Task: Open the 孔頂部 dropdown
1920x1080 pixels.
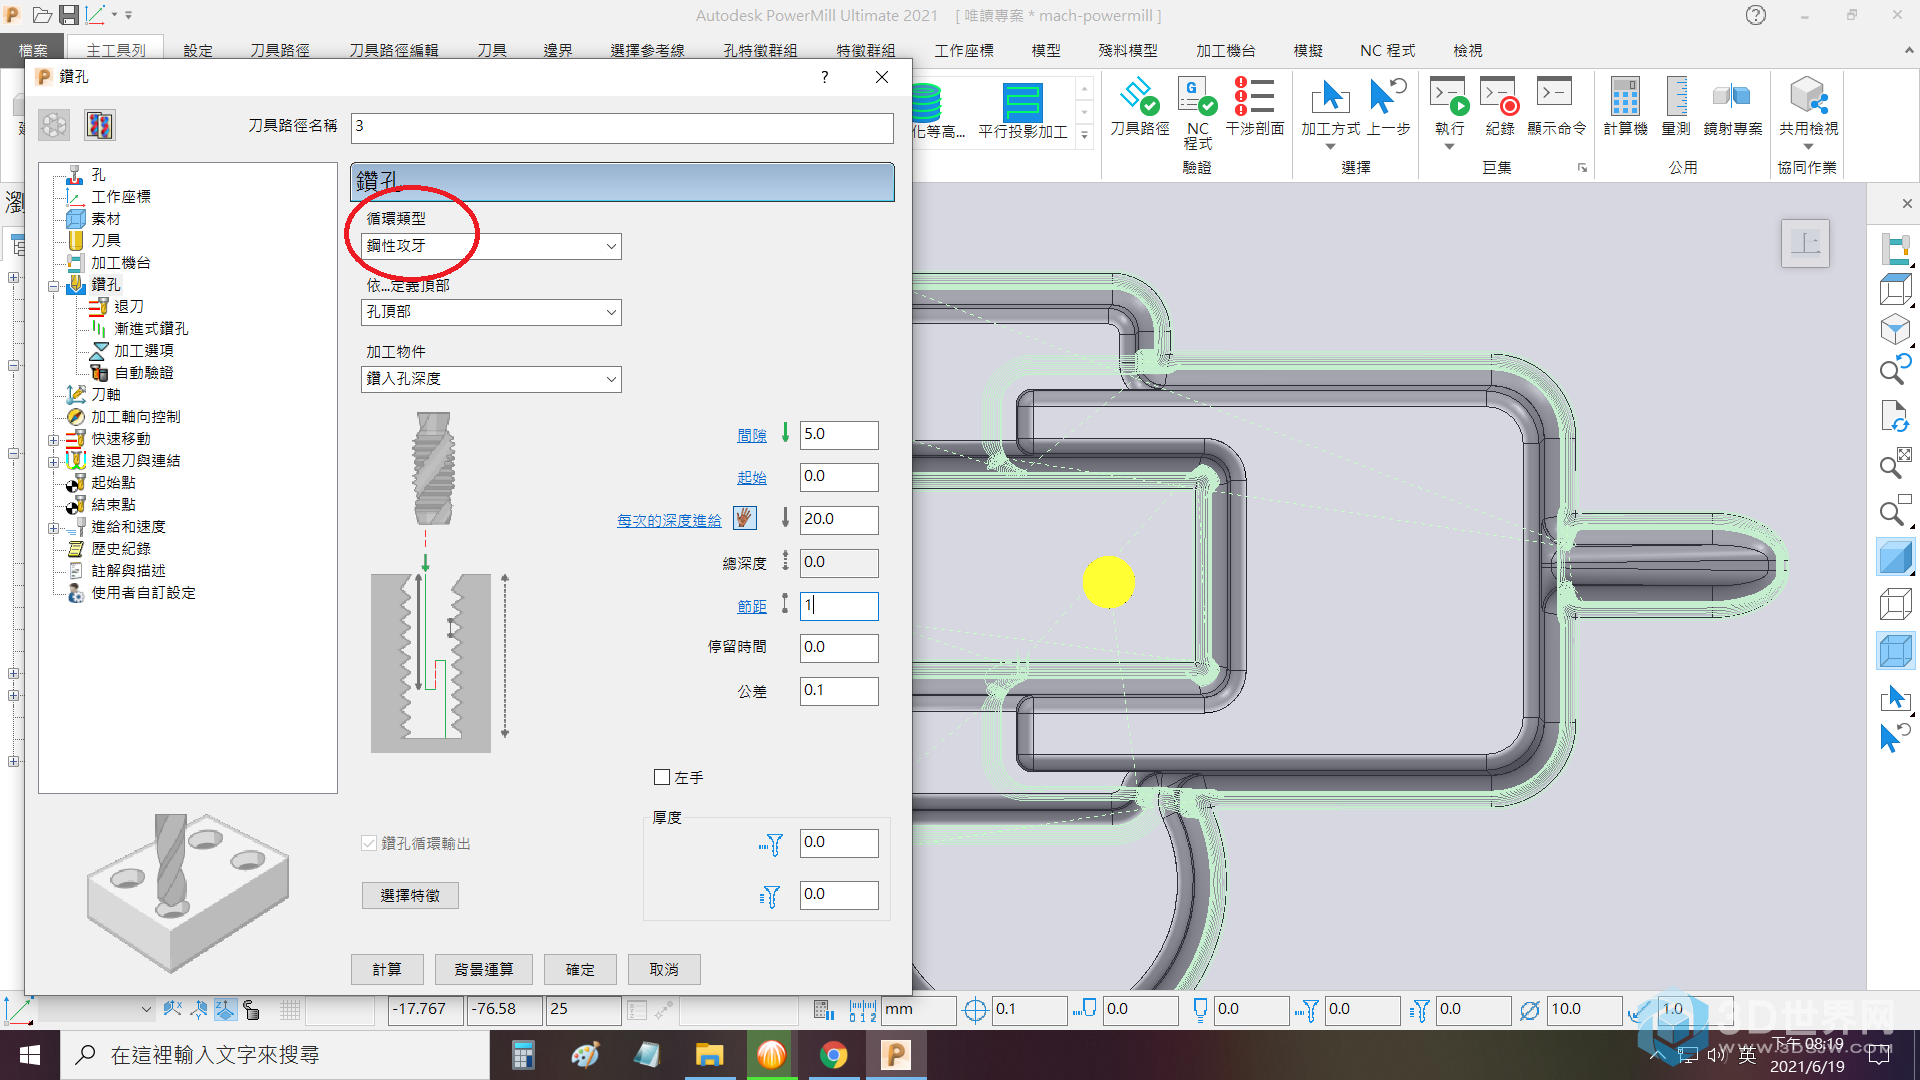Action: 491,312
